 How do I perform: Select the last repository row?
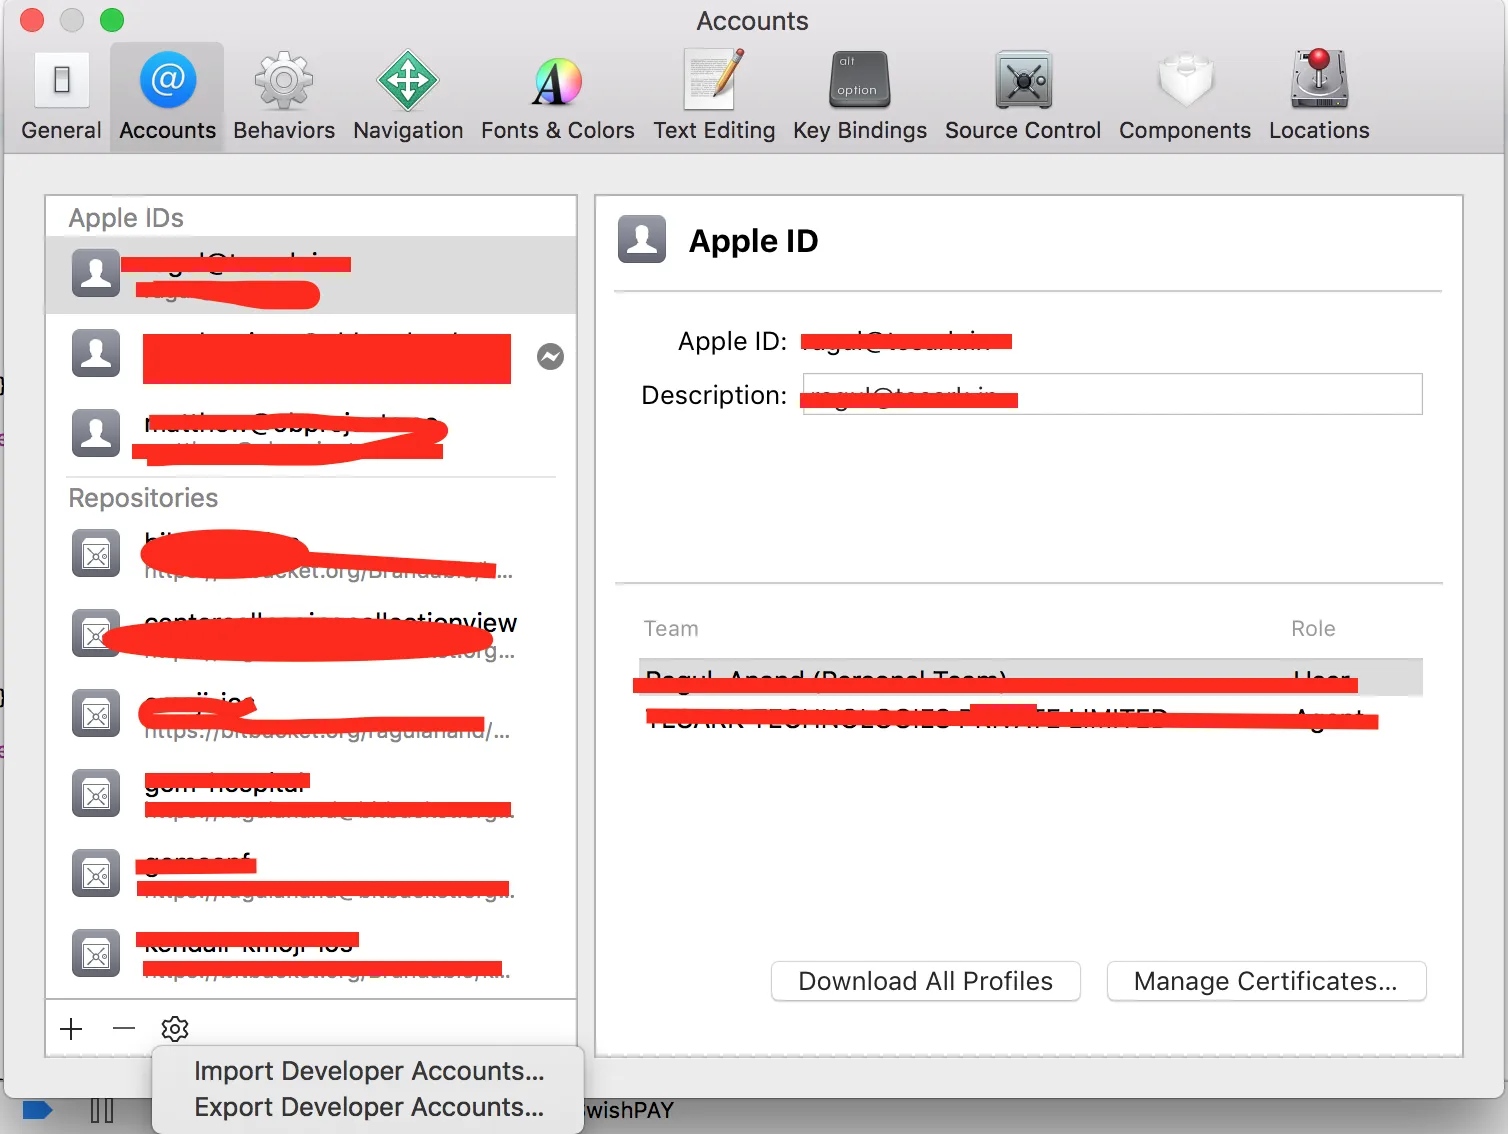(x=311, y=955)
